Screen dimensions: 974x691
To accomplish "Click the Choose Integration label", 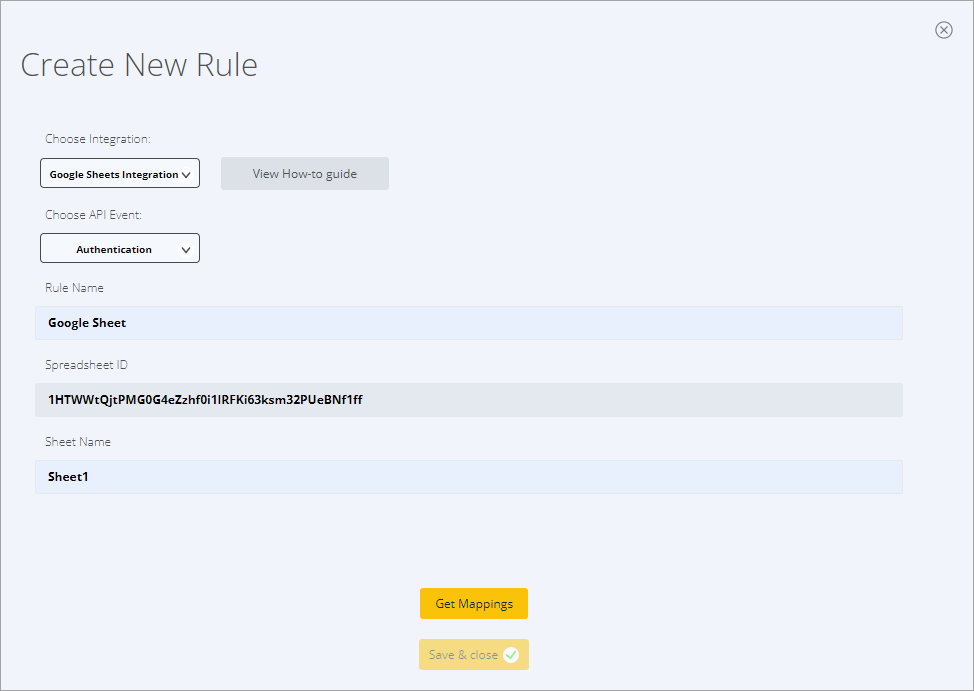I will click(x=98, y=139).
